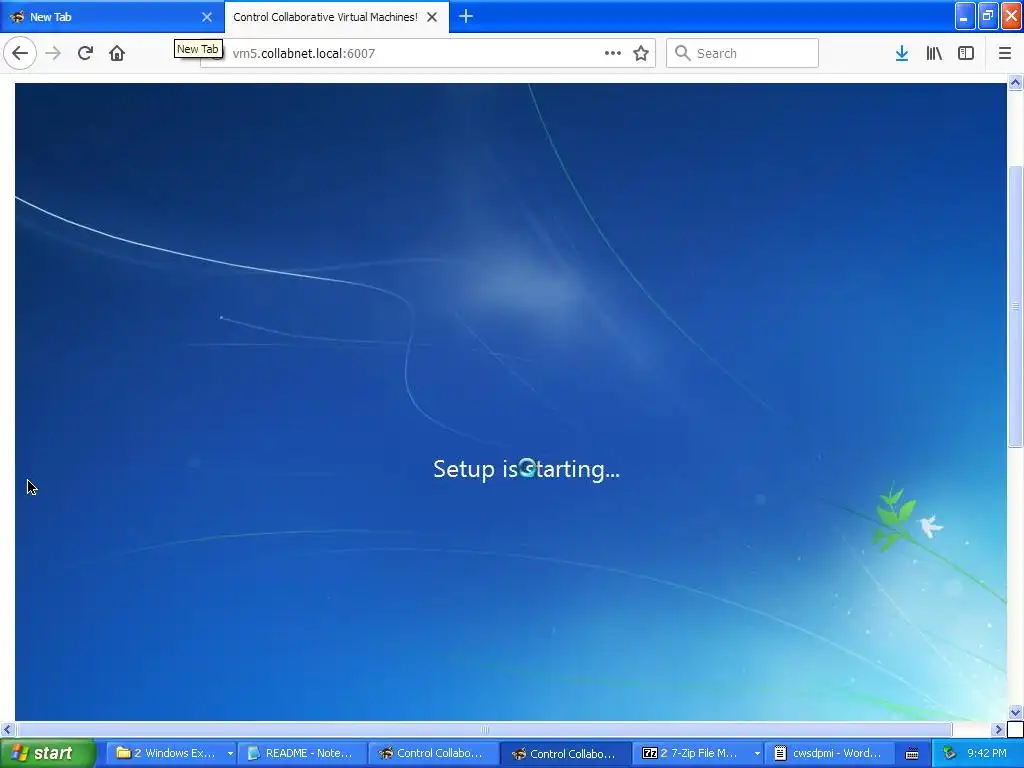The height and width of the screenshot is (768, 1024).
Task: Open the page actions three-dot menu
Action: pyautogui.click(x=613, y=53)
